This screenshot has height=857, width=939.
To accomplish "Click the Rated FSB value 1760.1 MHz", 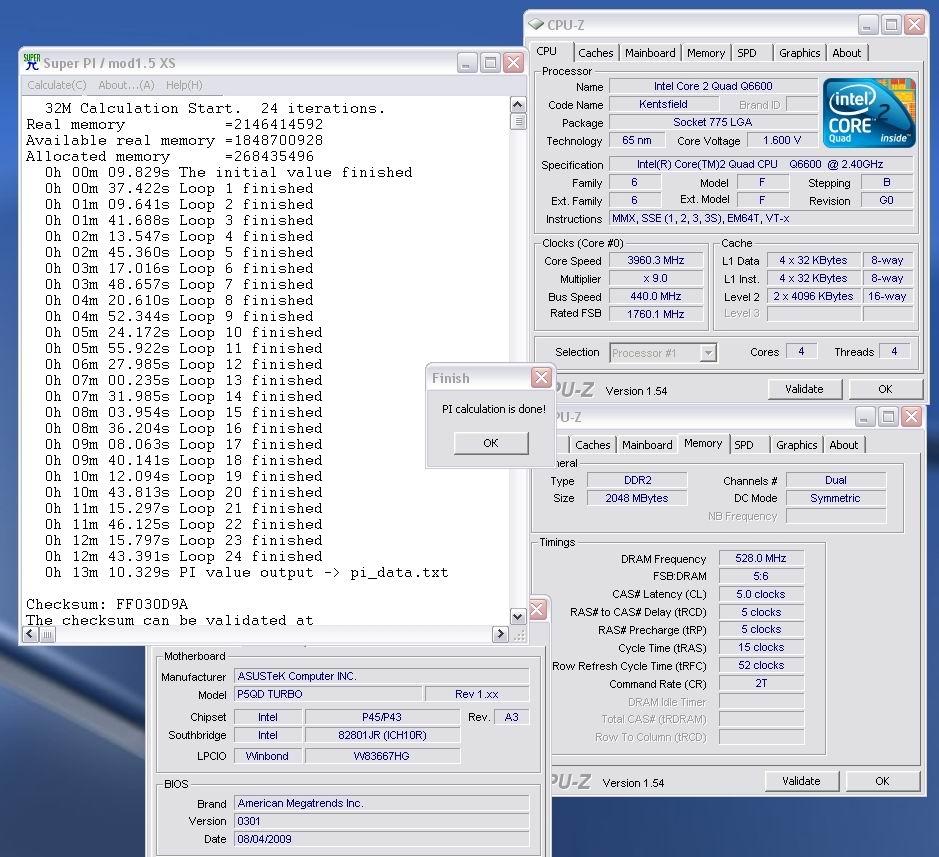I will (x=656, y=314).
